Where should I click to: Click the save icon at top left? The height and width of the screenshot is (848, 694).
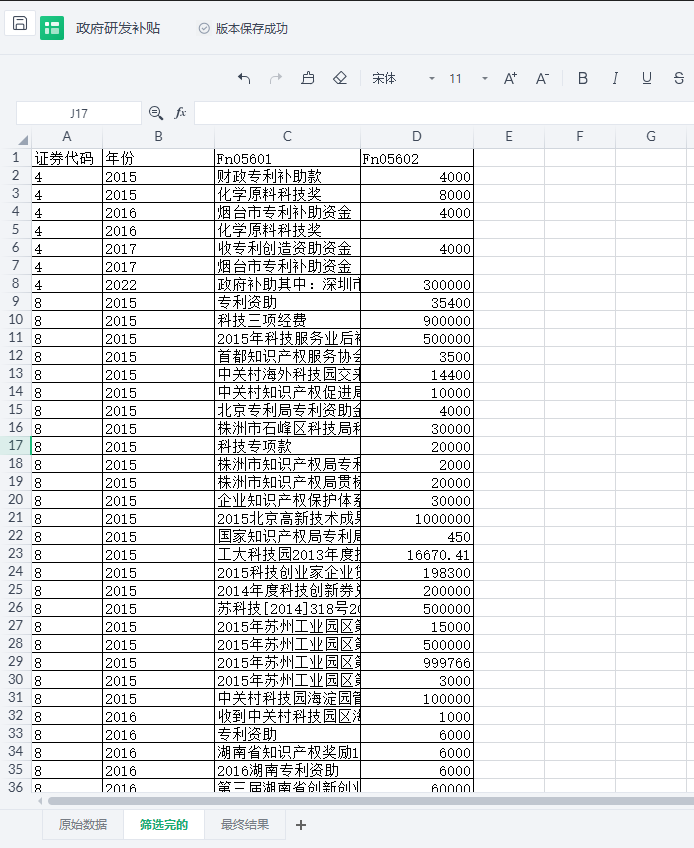[20, 23]
